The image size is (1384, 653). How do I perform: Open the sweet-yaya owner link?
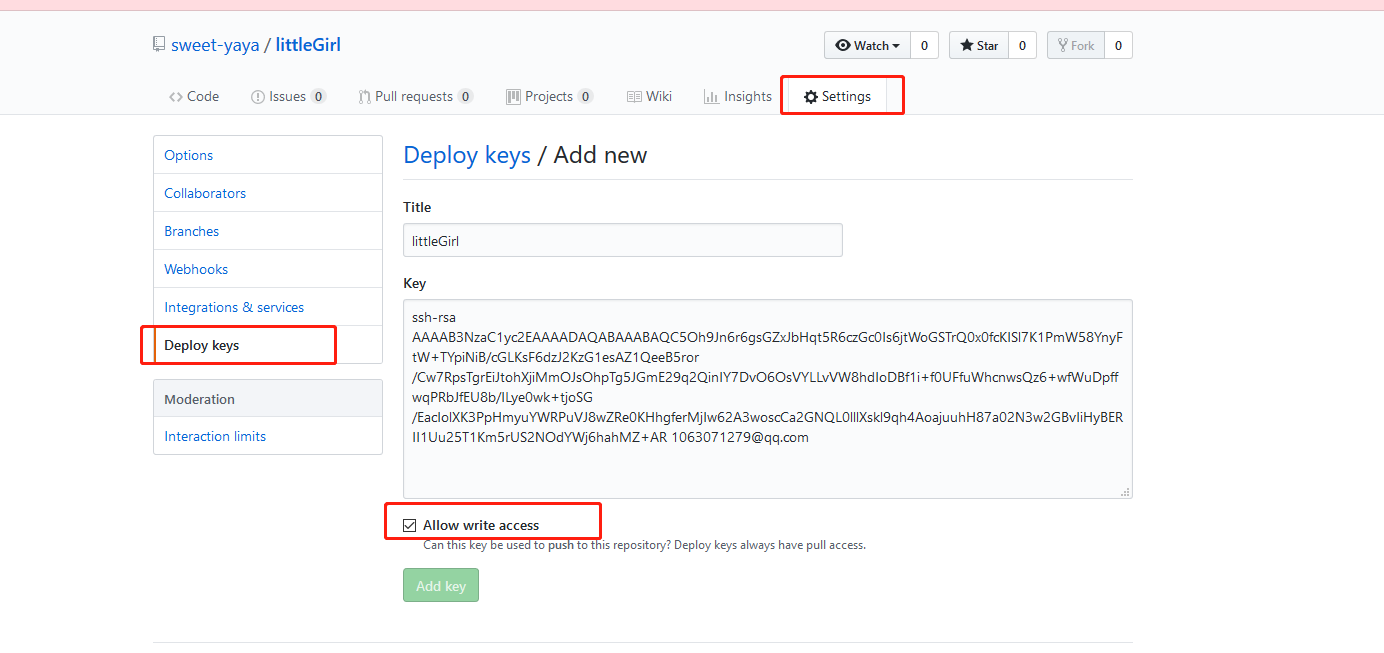pyautogui.click(x=215, y=45)
